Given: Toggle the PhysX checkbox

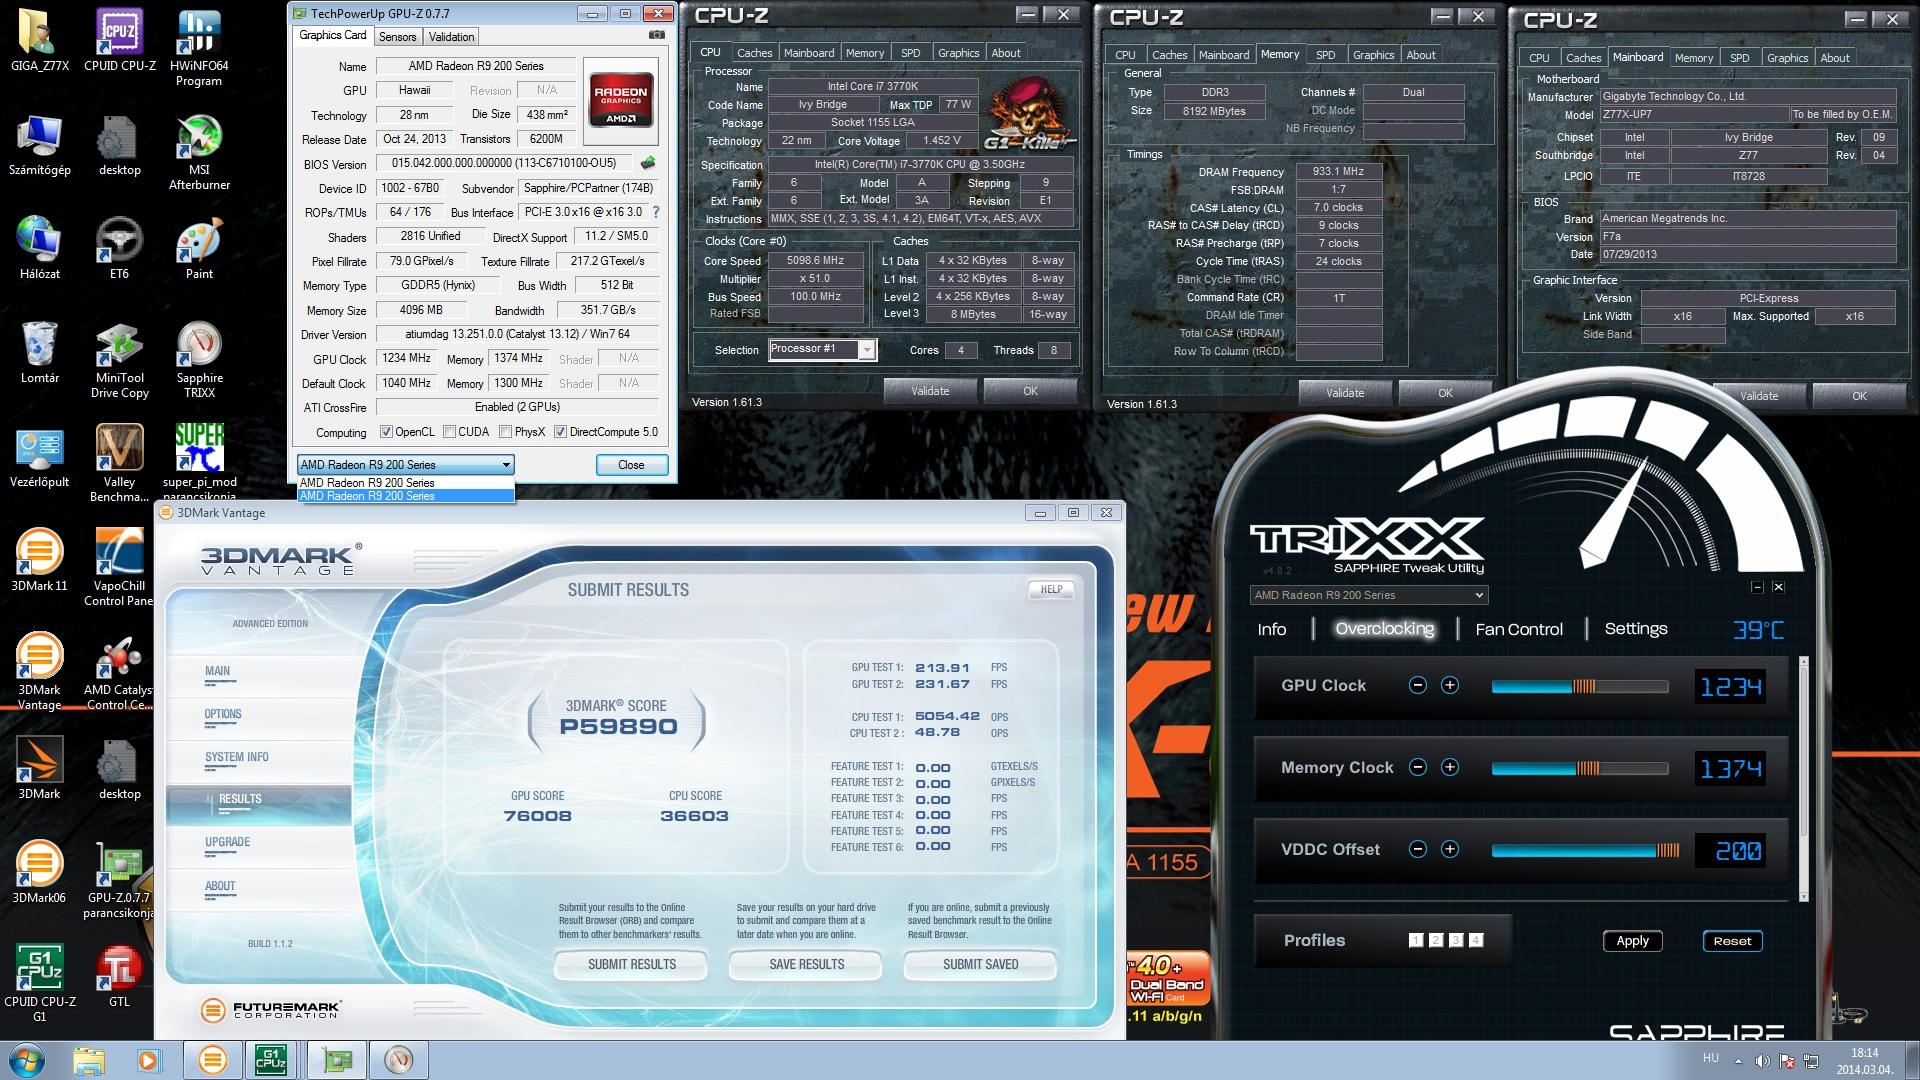Looking at the screenshot, I should pyautogui.click(x=506, y=432).
